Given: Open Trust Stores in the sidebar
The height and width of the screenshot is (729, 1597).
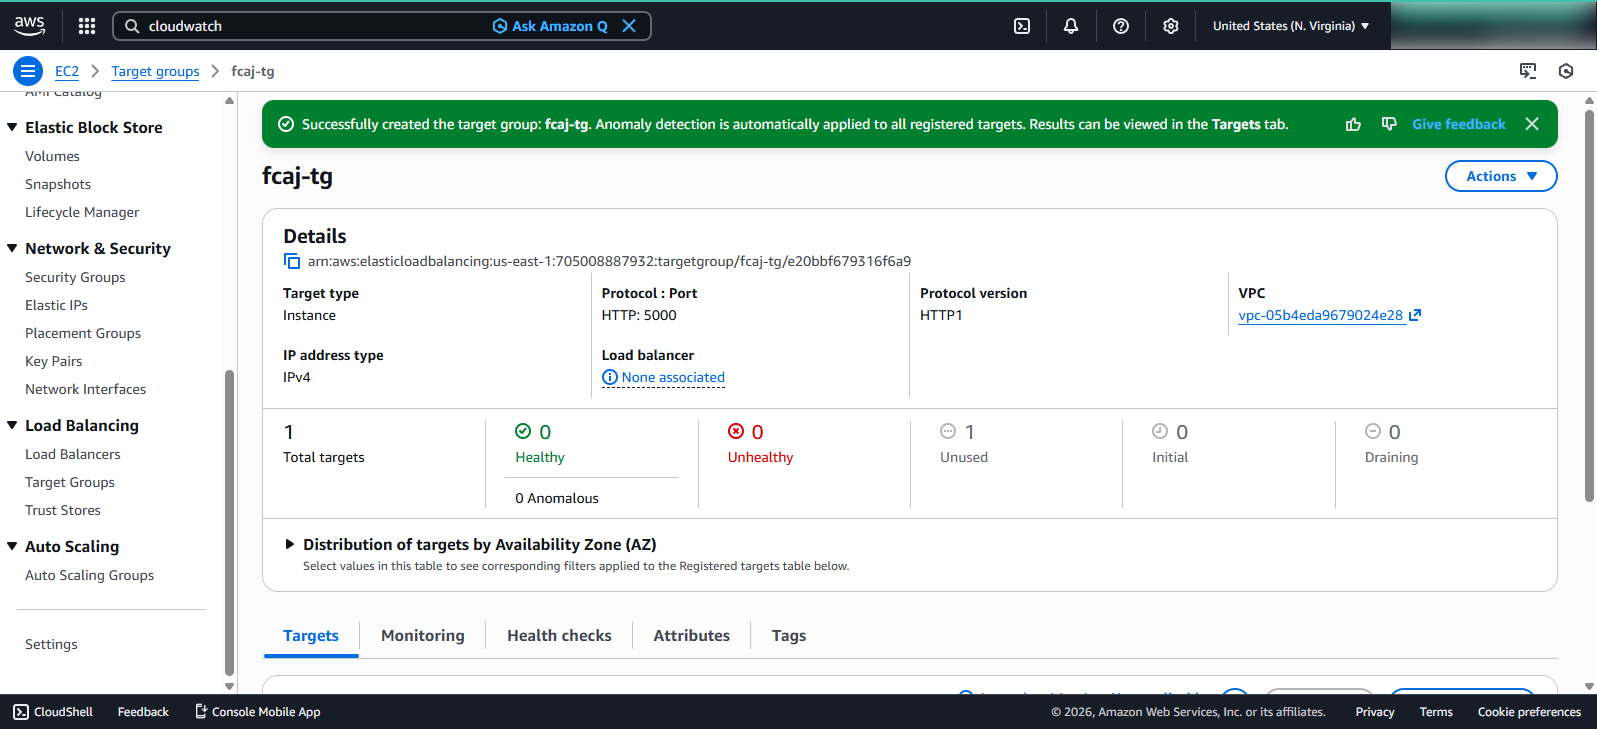Looking at the screenshot, I should pos(63,510).
